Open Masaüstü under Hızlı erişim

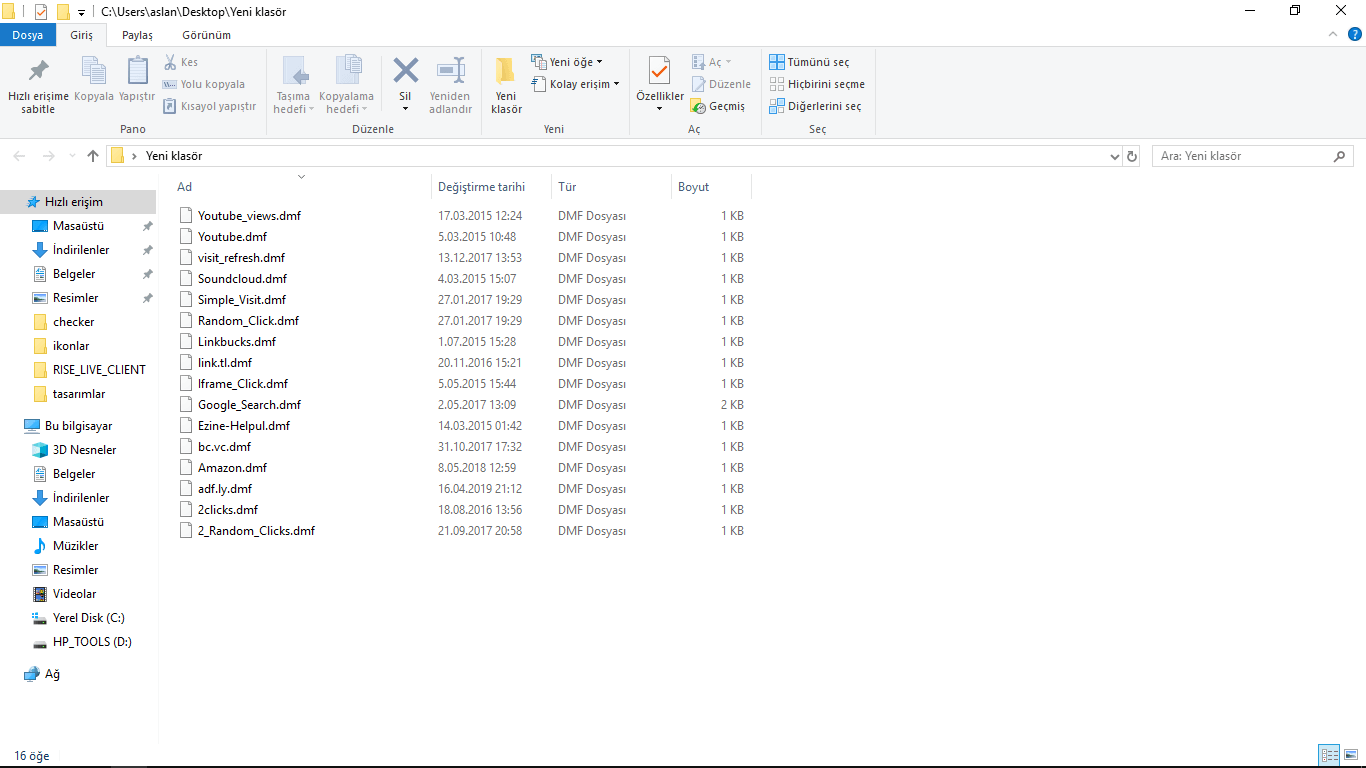tap(78, 226)
